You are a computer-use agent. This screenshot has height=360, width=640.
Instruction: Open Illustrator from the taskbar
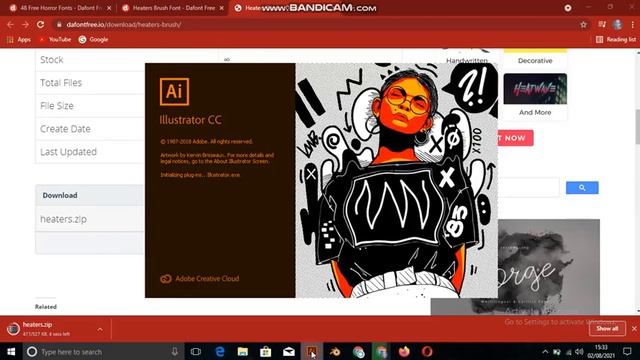coord(312,351)
